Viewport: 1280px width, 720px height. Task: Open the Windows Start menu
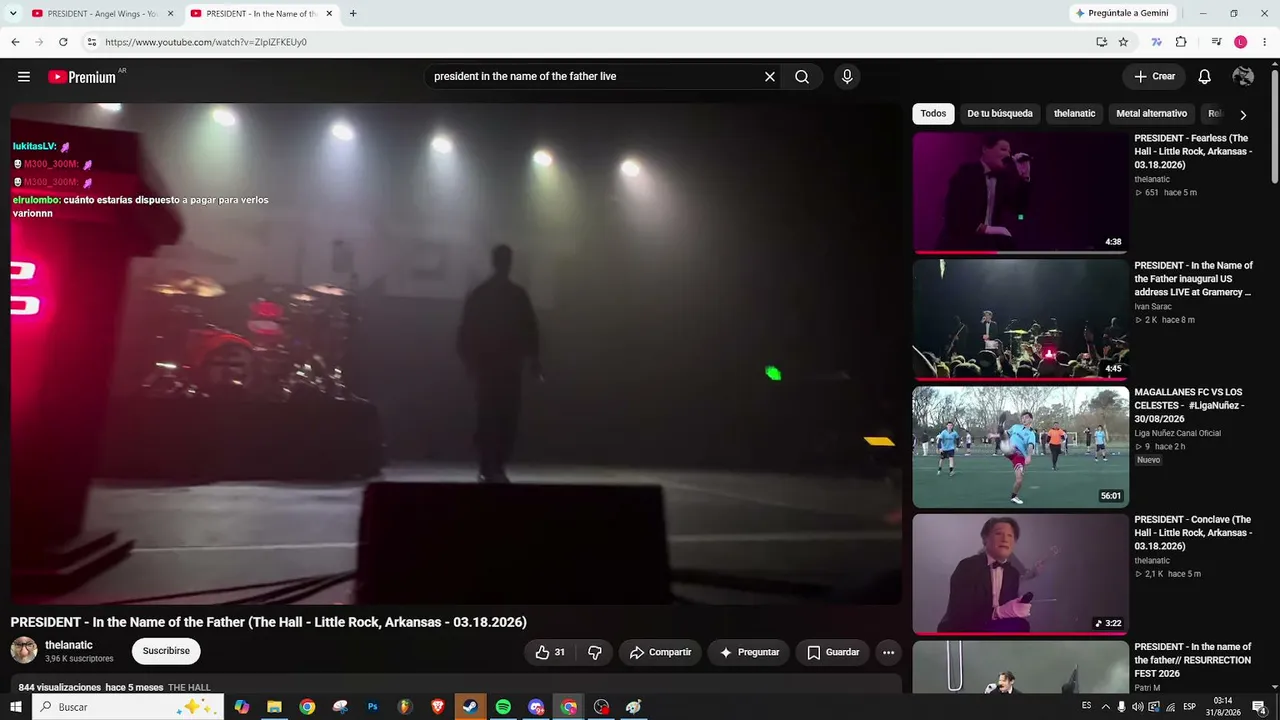click(x=15, y=707)
